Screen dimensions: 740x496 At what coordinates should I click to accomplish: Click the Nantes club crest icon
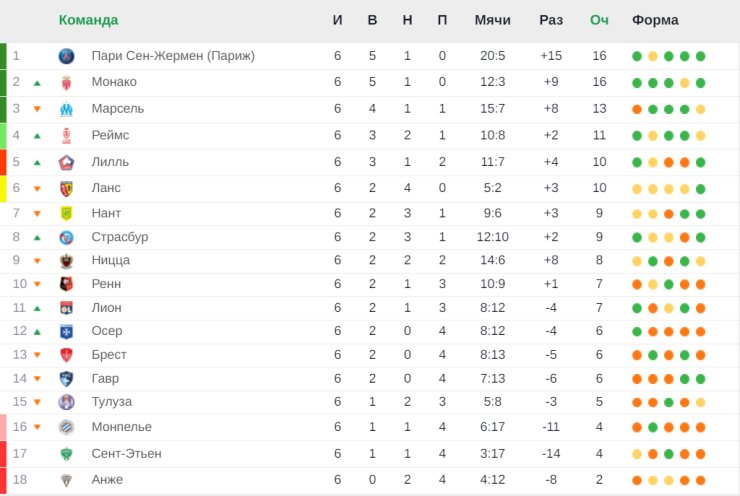click(x=66, y=213)
